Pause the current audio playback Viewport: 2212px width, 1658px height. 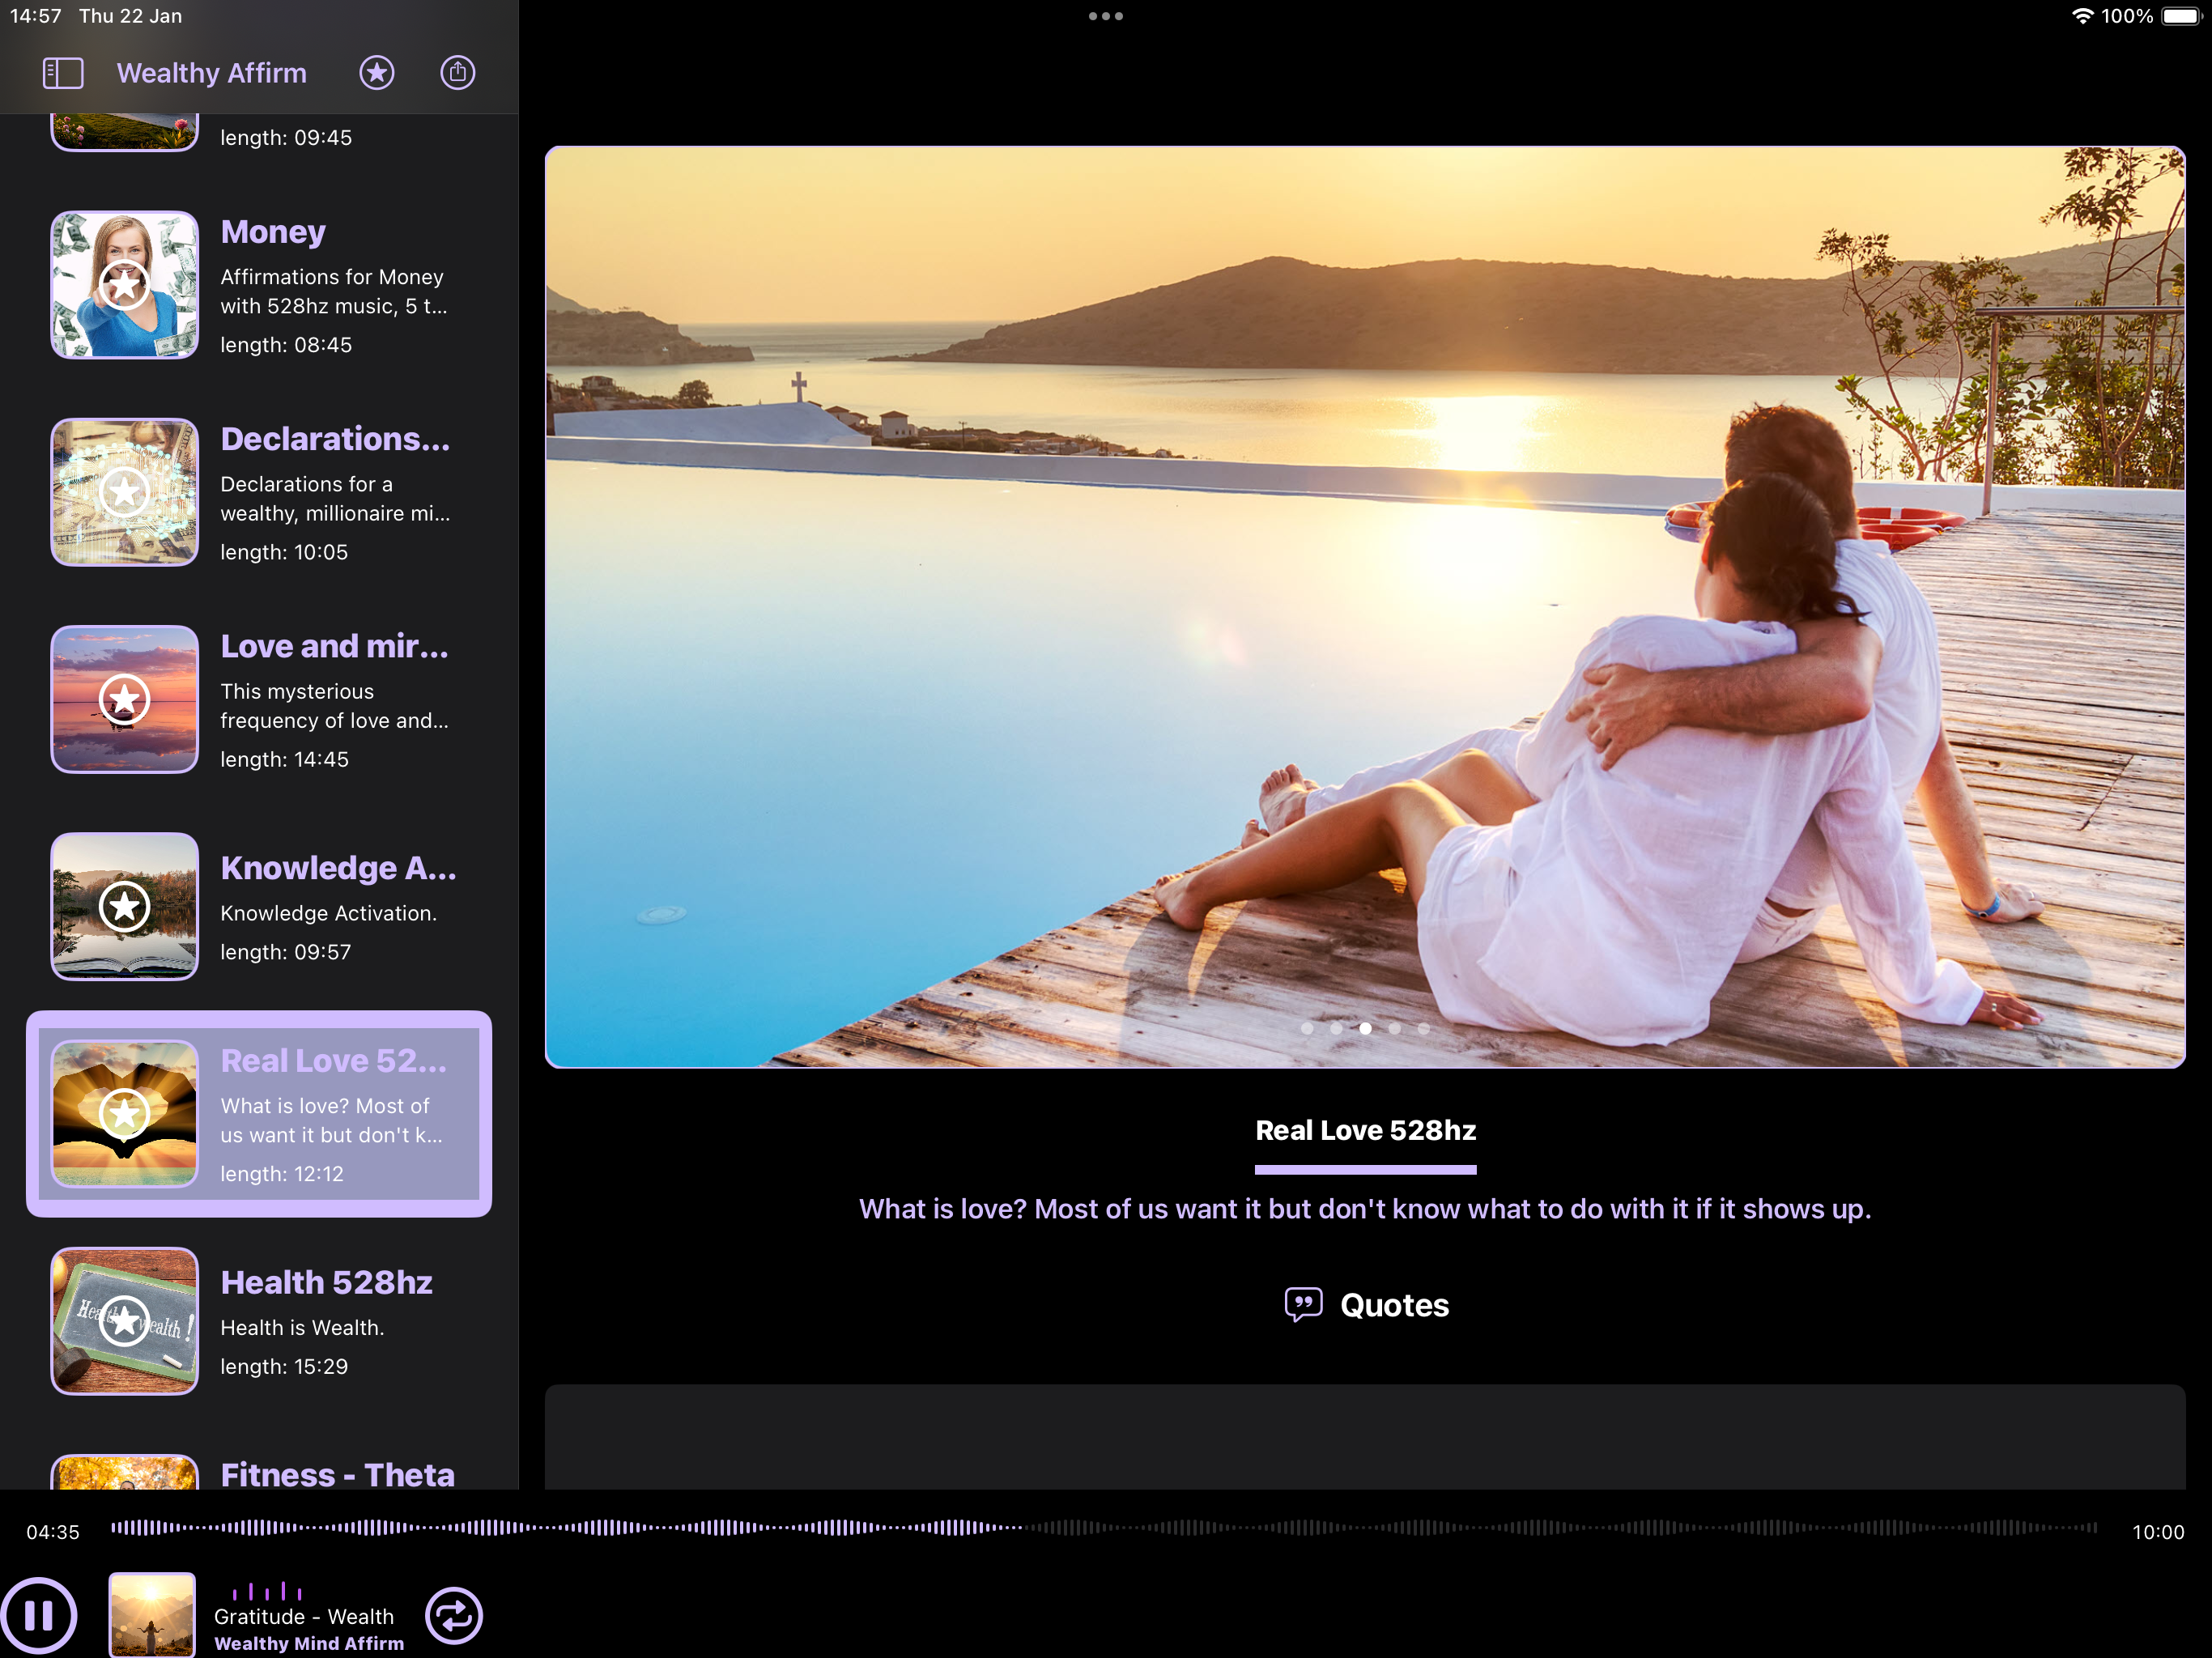click(39, 1616)
